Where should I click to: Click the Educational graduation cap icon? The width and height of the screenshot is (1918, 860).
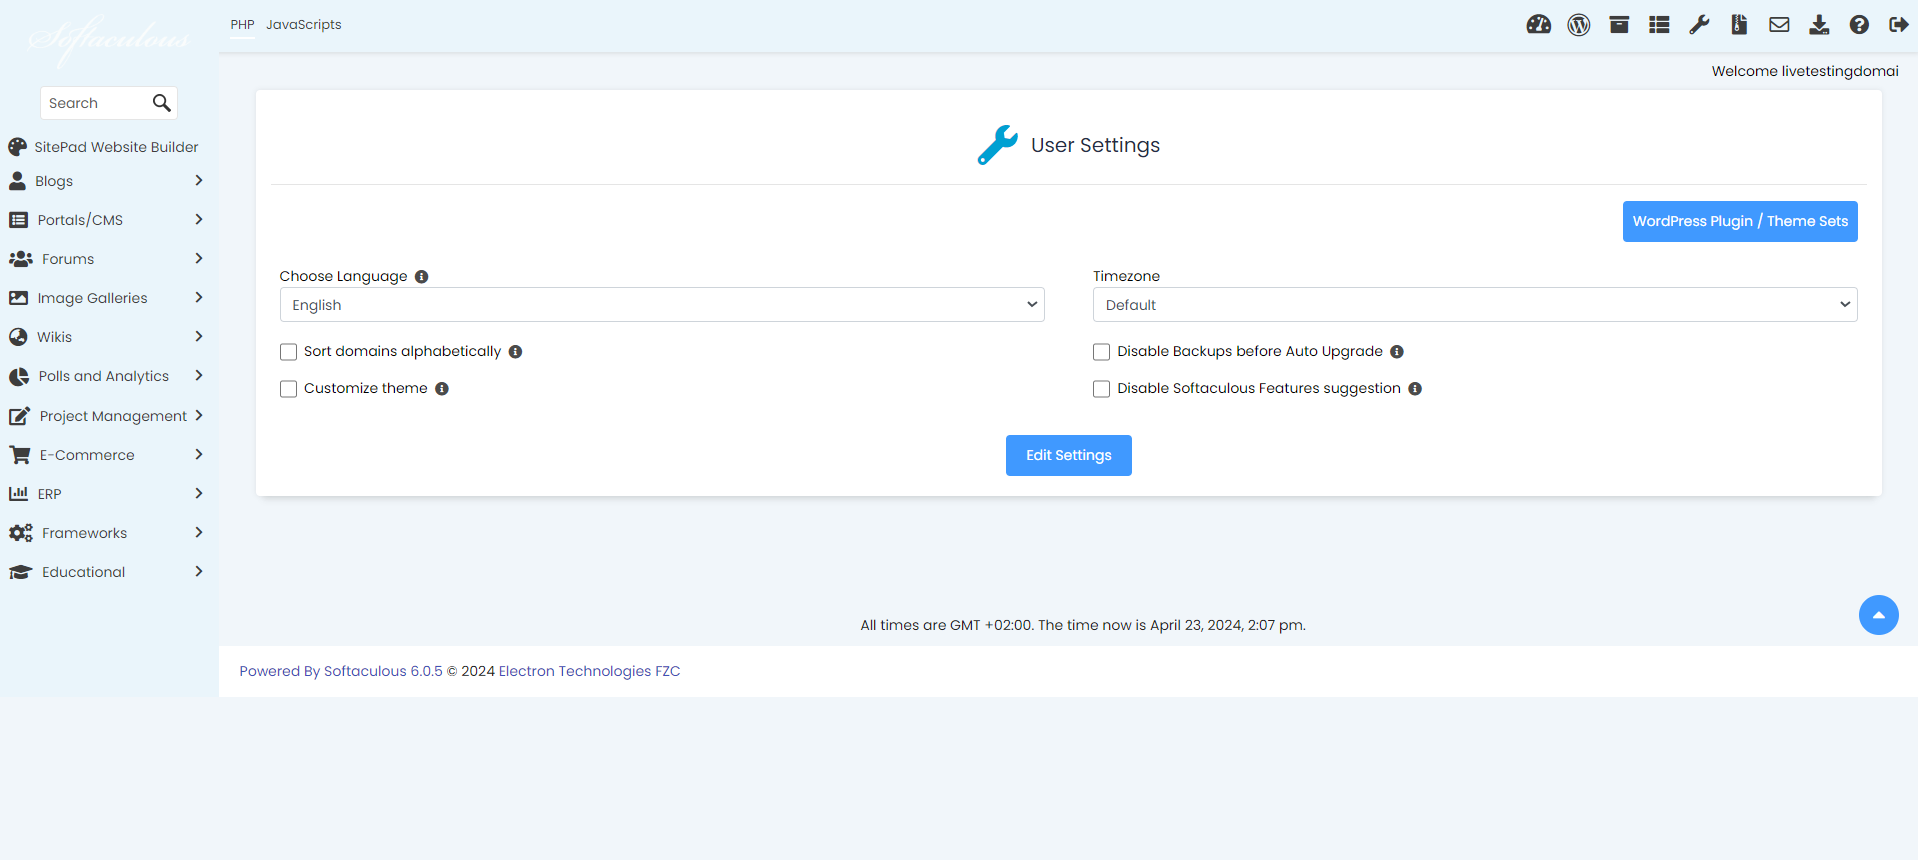coord(20,572)
